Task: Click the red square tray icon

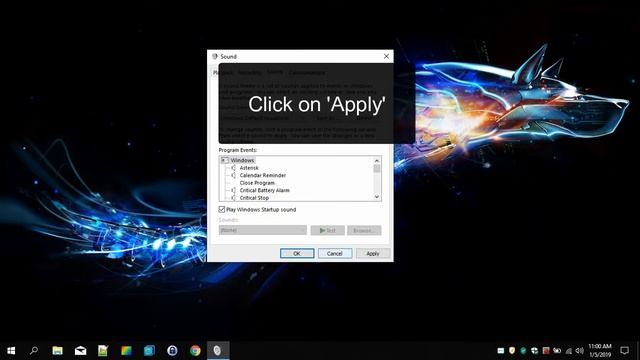Action: click(x=546, y=351)
